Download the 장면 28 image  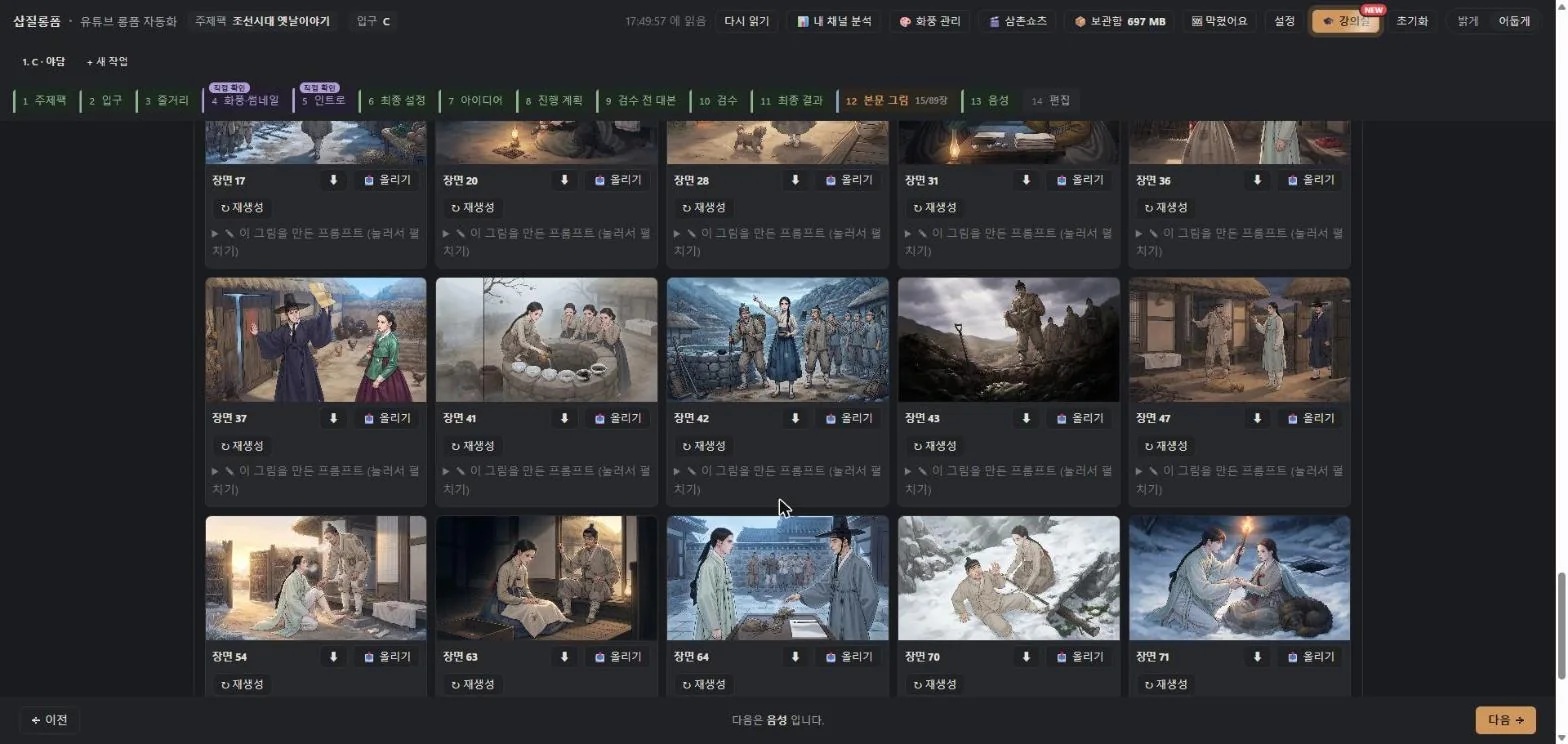[795, 180]
